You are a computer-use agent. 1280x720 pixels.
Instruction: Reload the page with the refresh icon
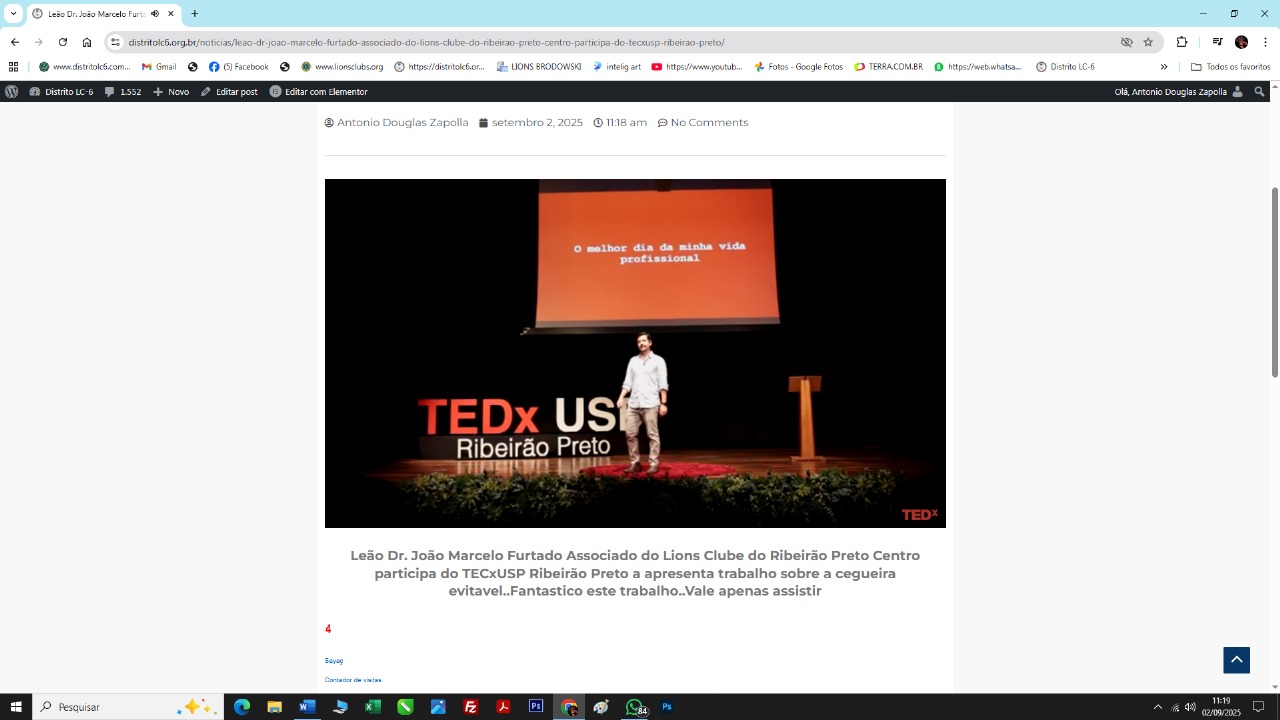coord(63,42)
